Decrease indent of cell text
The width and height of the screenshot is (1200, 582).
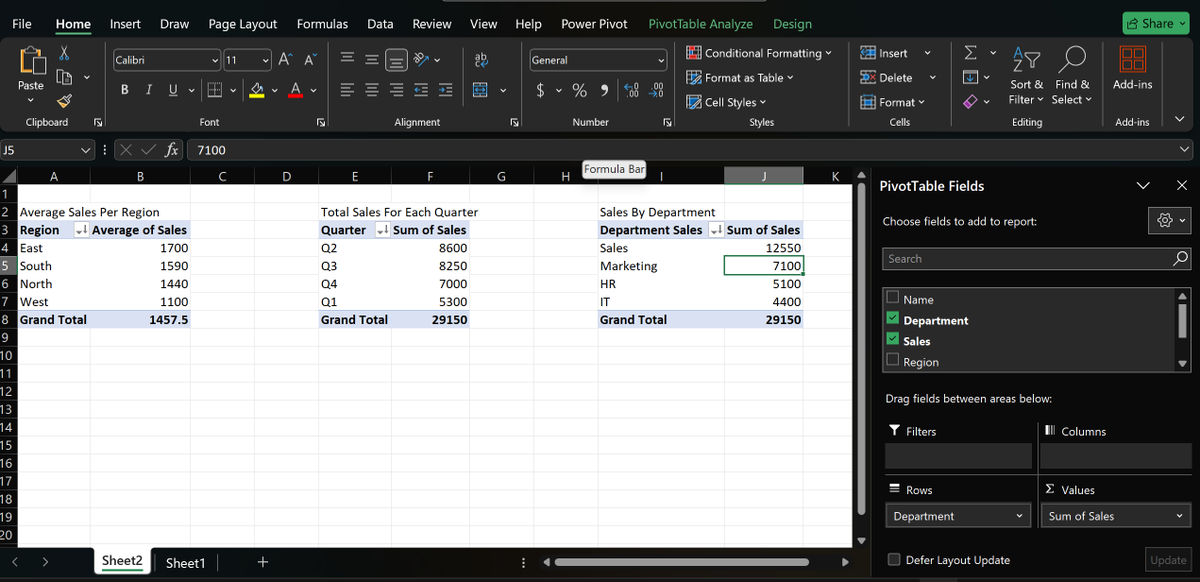point(421,90)
